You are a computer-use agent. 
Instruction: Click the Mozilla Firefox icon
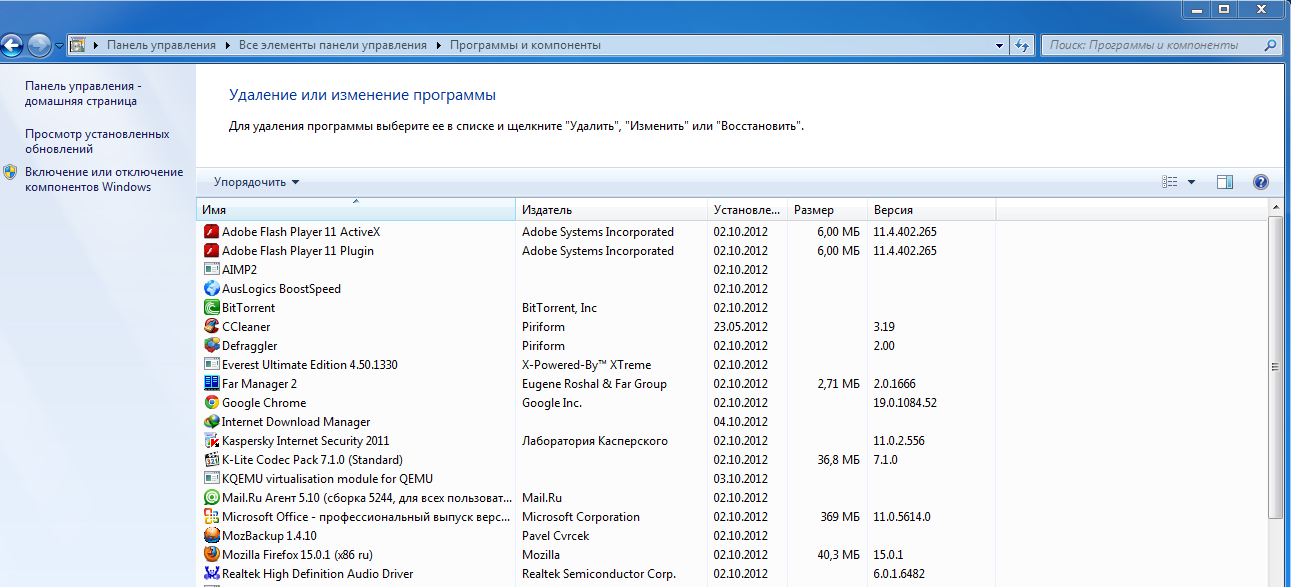tap(211, 555)
